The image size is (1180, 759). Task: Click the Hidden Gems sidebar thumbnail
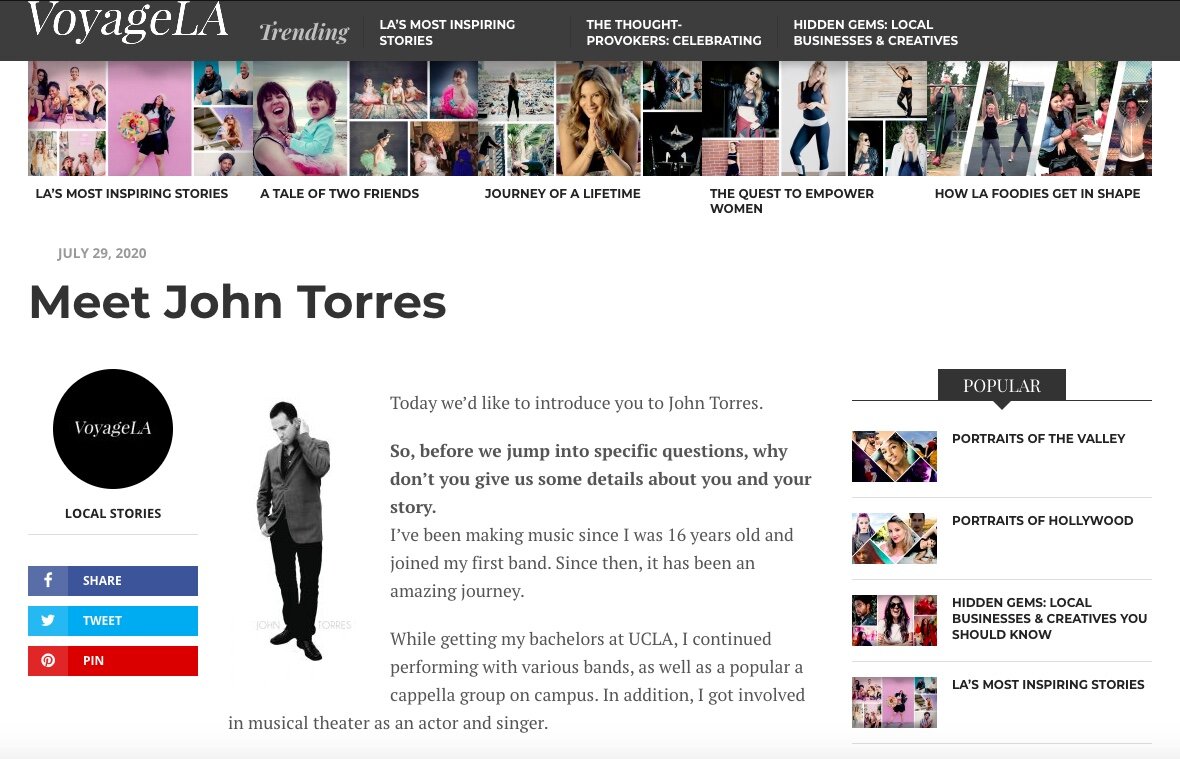click(894, 620)
